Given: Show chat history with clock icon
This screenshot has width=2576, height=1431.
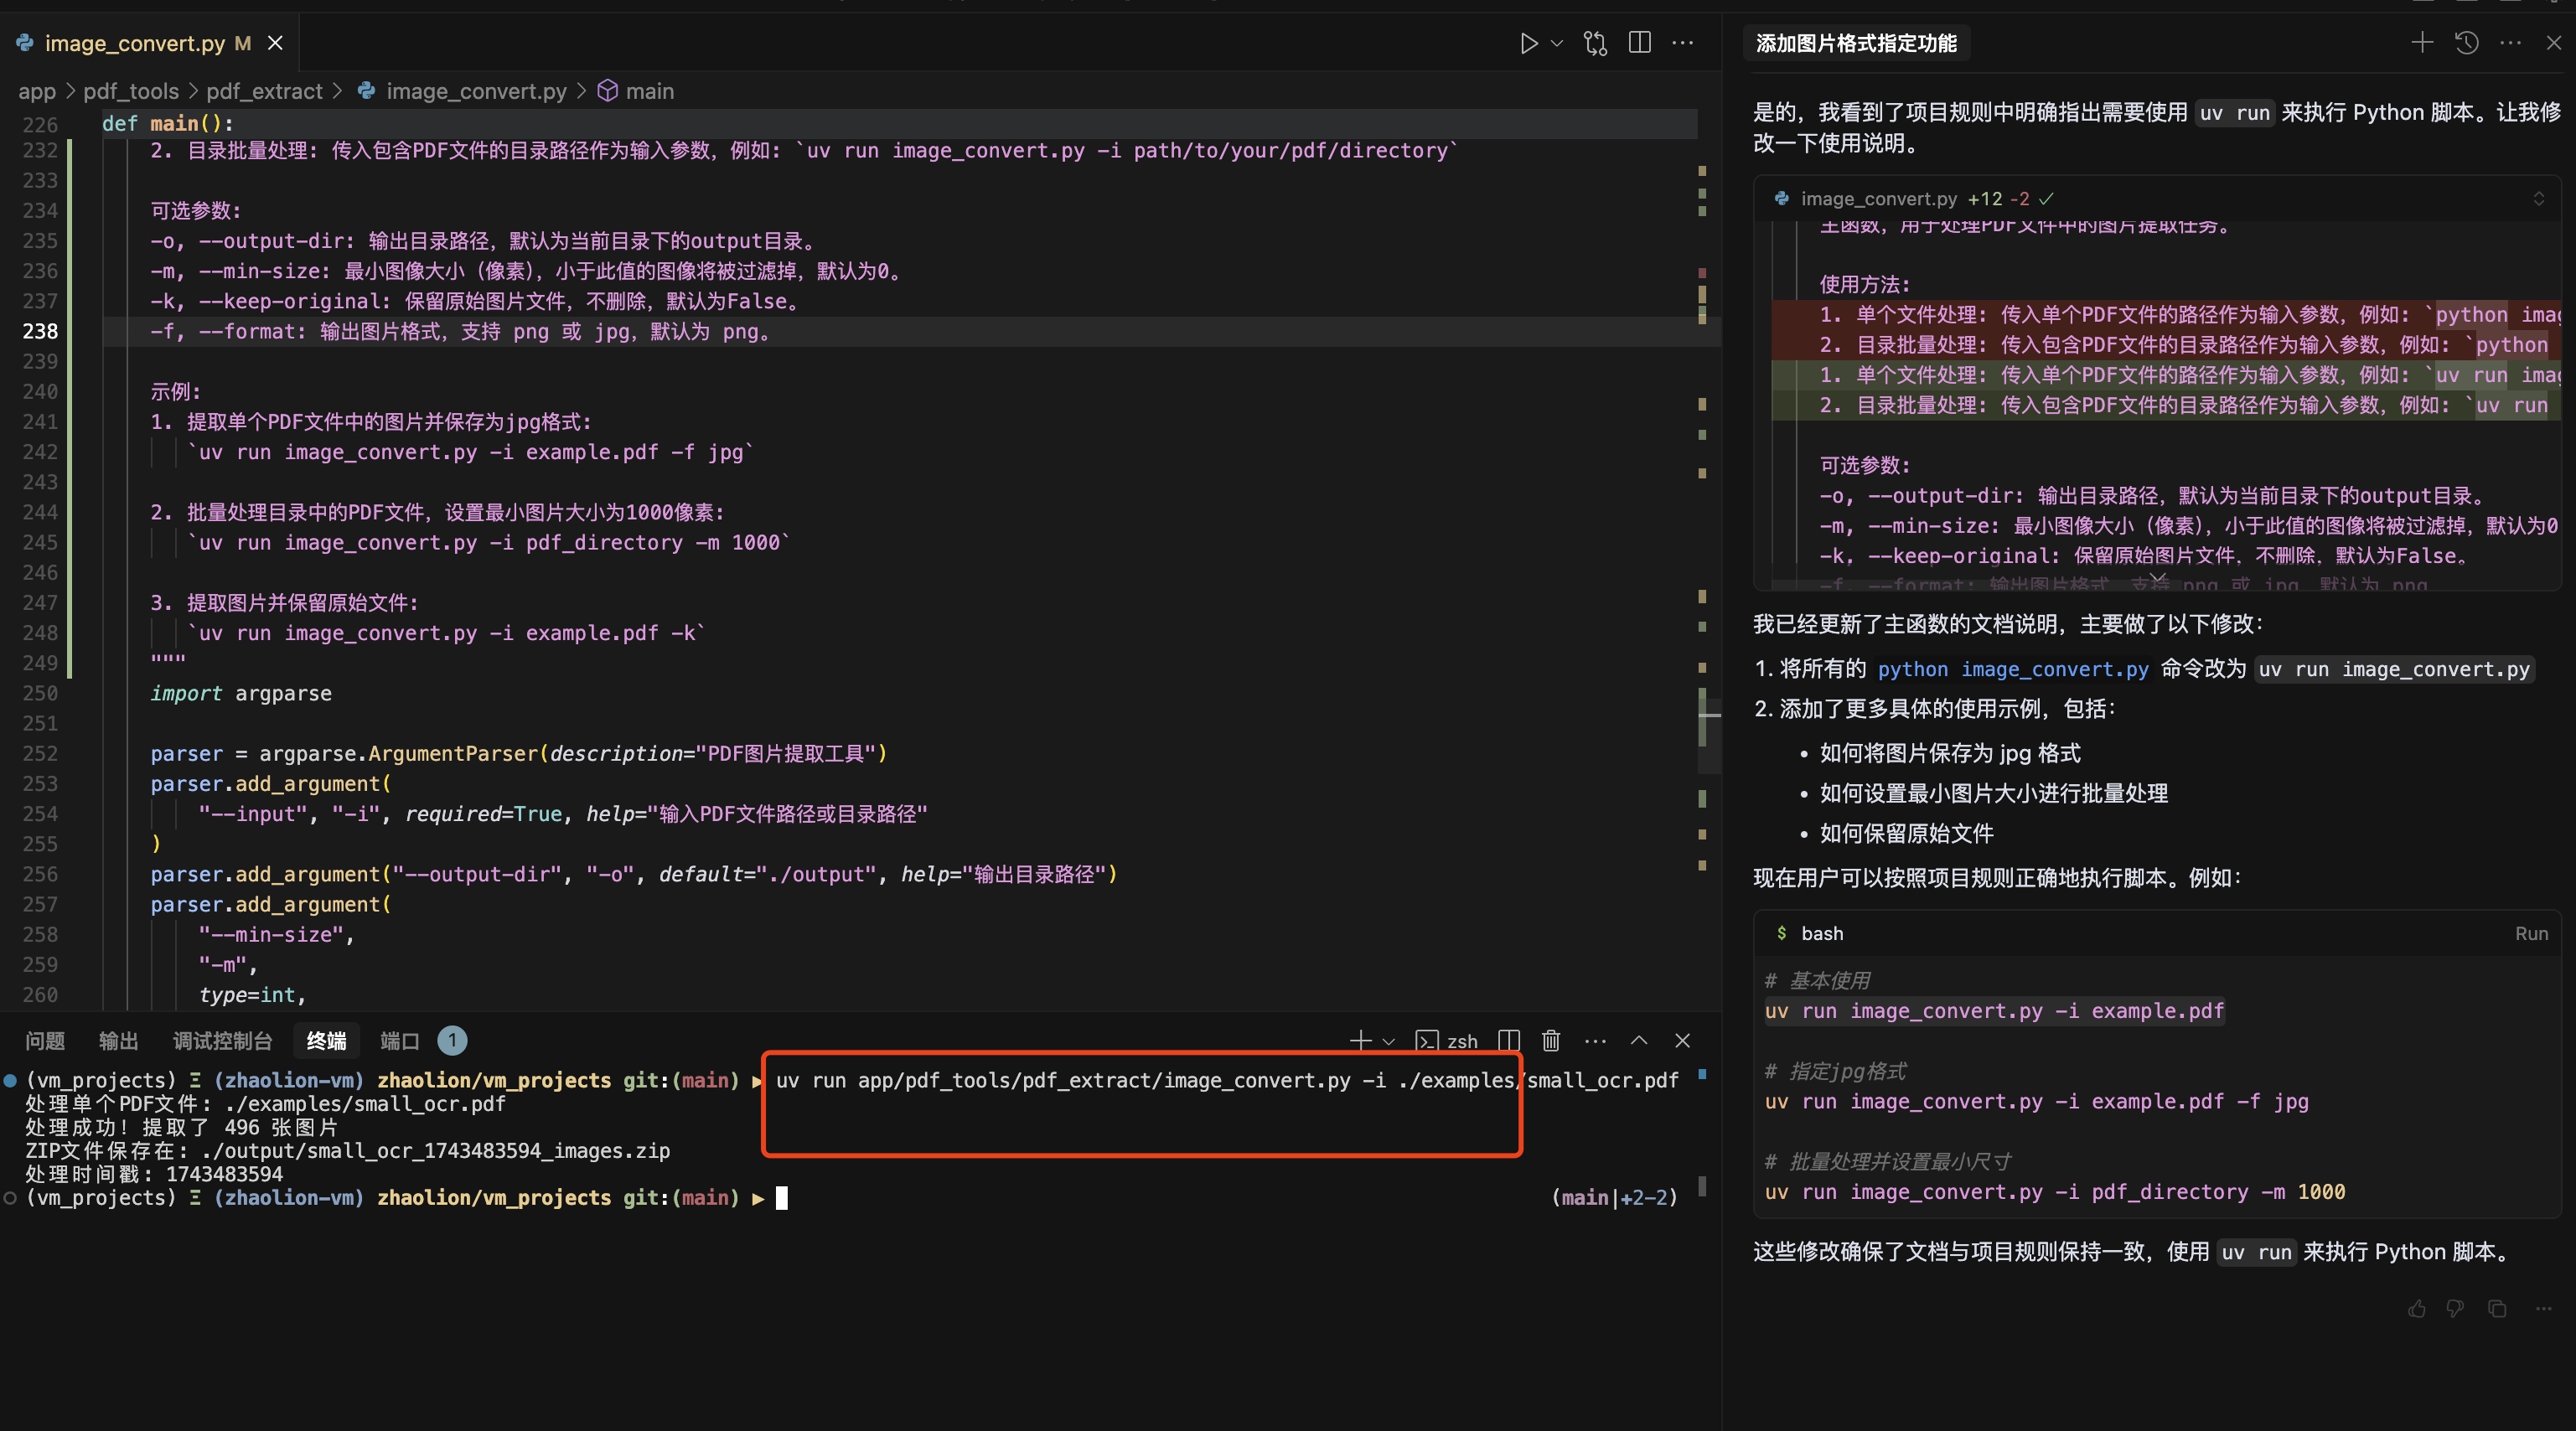Looking at the screenshot, I should point(2466,43).
